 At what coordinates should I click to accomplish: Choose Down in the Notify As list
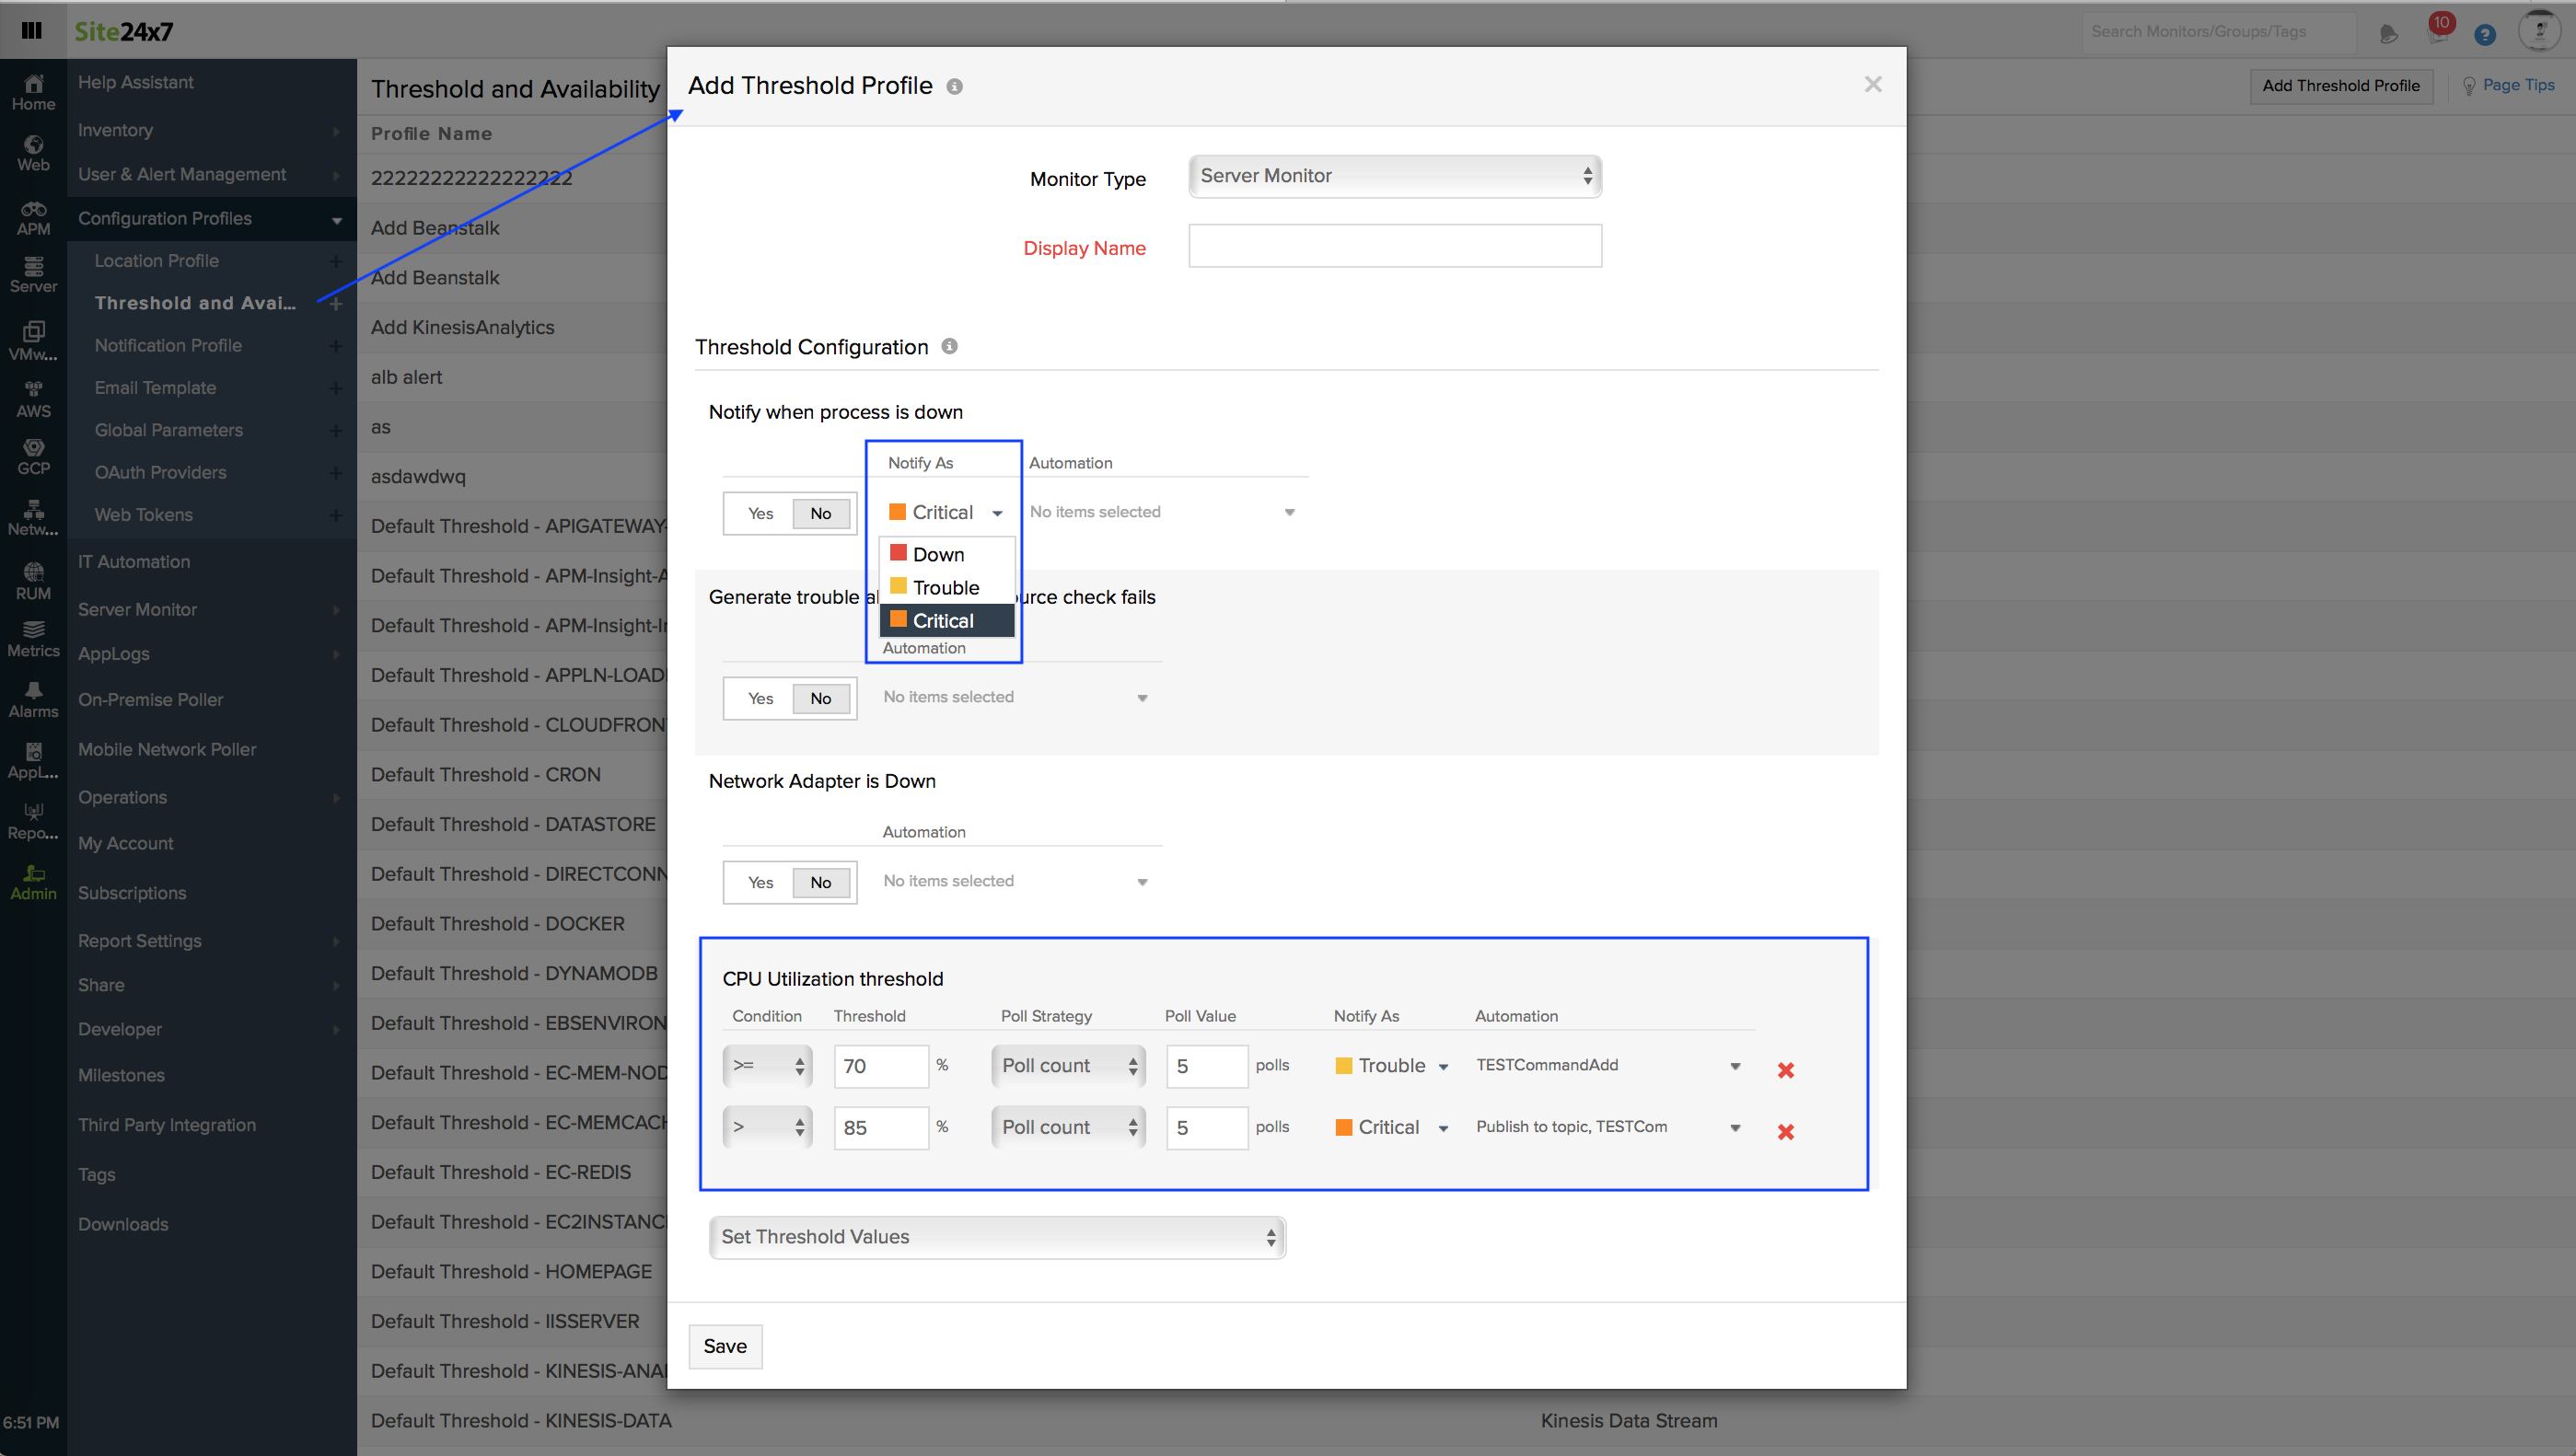click(x=938, y=554)
